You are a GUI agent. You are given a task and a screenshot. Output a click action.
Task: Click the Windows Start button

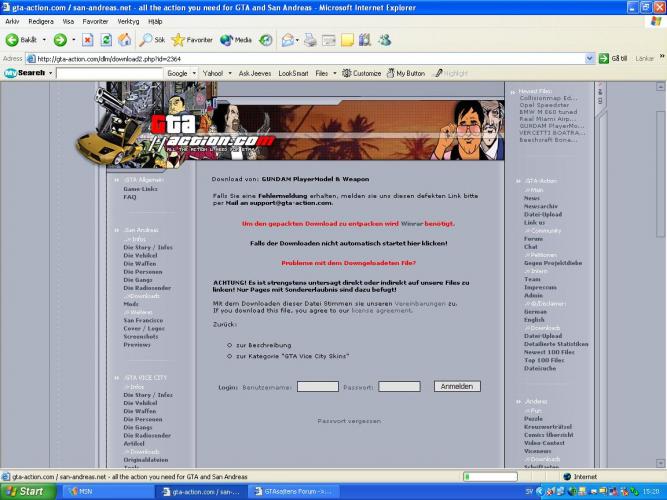pyautogui.click(x=28, y=491)
